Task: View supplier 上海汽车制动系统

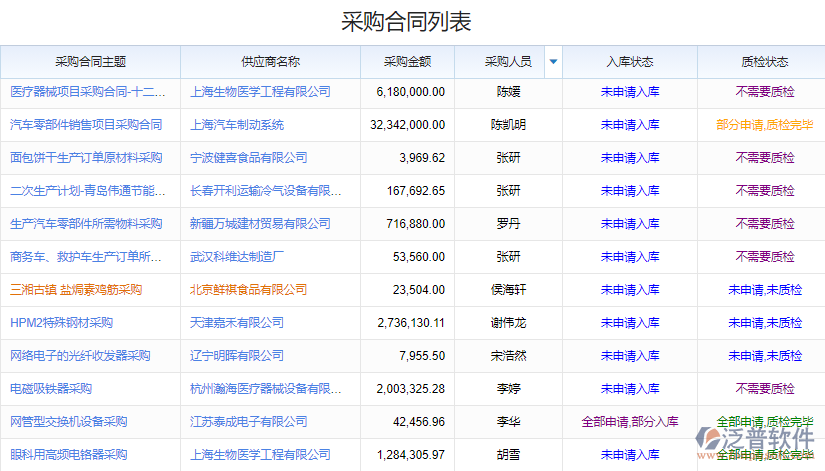Action: point(237,125)
